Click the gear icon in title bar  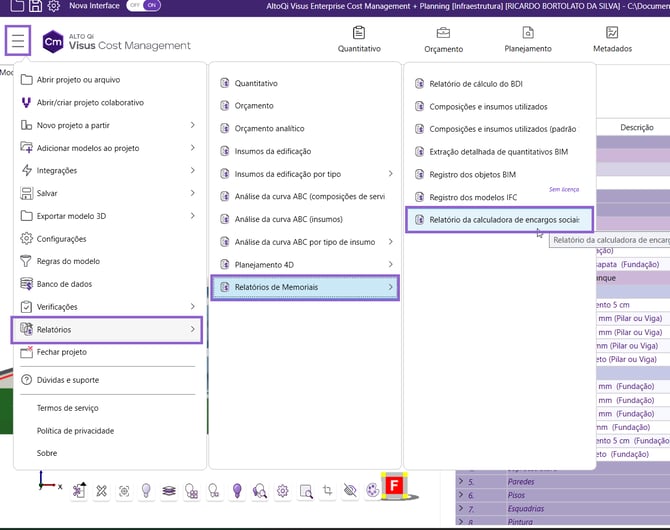pyautogui.click(x=54, y=6)
